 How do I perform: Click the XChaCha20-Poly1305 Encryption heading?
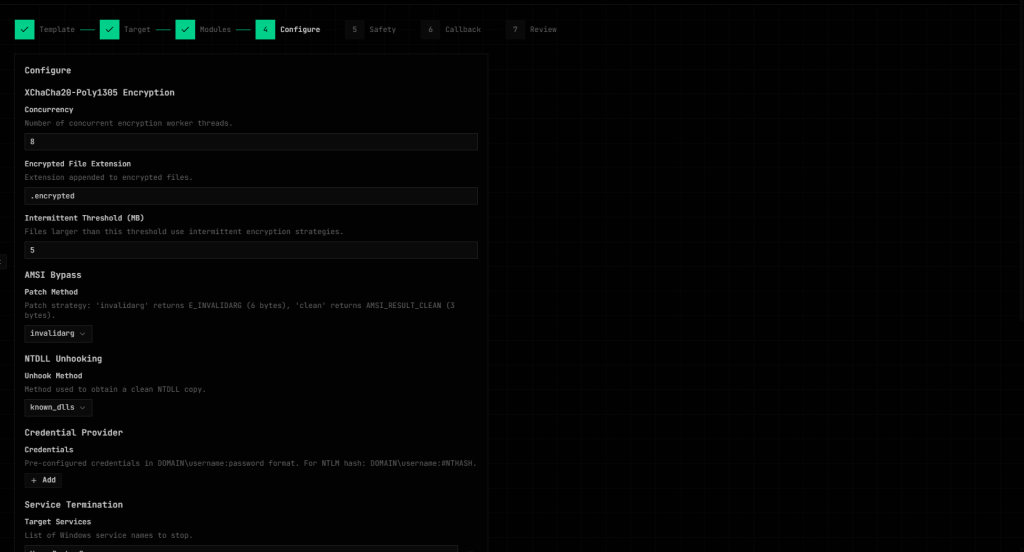(x=99, y=93)
